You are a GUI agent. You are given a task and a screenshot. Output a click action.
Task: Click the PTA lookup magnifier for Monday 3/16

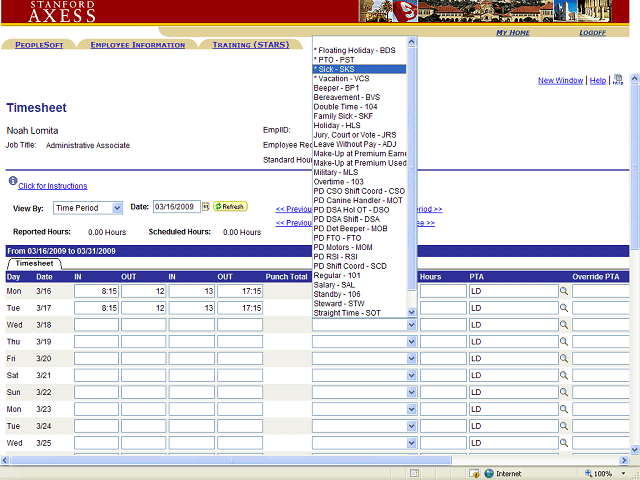(564, 291)
